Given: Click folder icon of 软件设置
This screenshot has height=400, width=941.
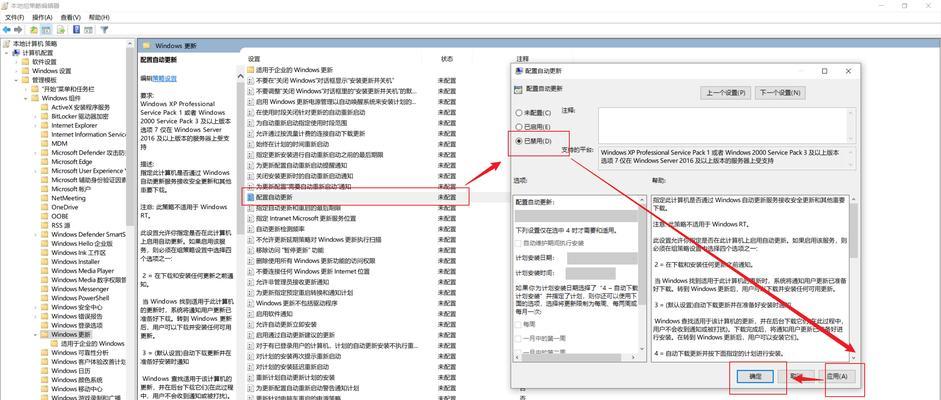Looking at the screenshot, I should point(25,62).
